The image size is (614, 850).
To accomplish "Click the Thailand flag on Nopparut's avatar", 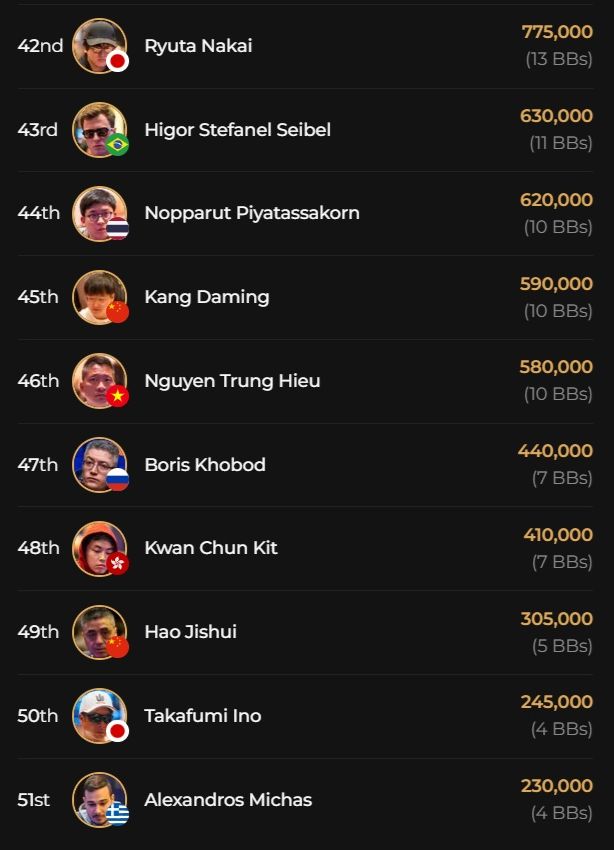I will tap(118, 229).
